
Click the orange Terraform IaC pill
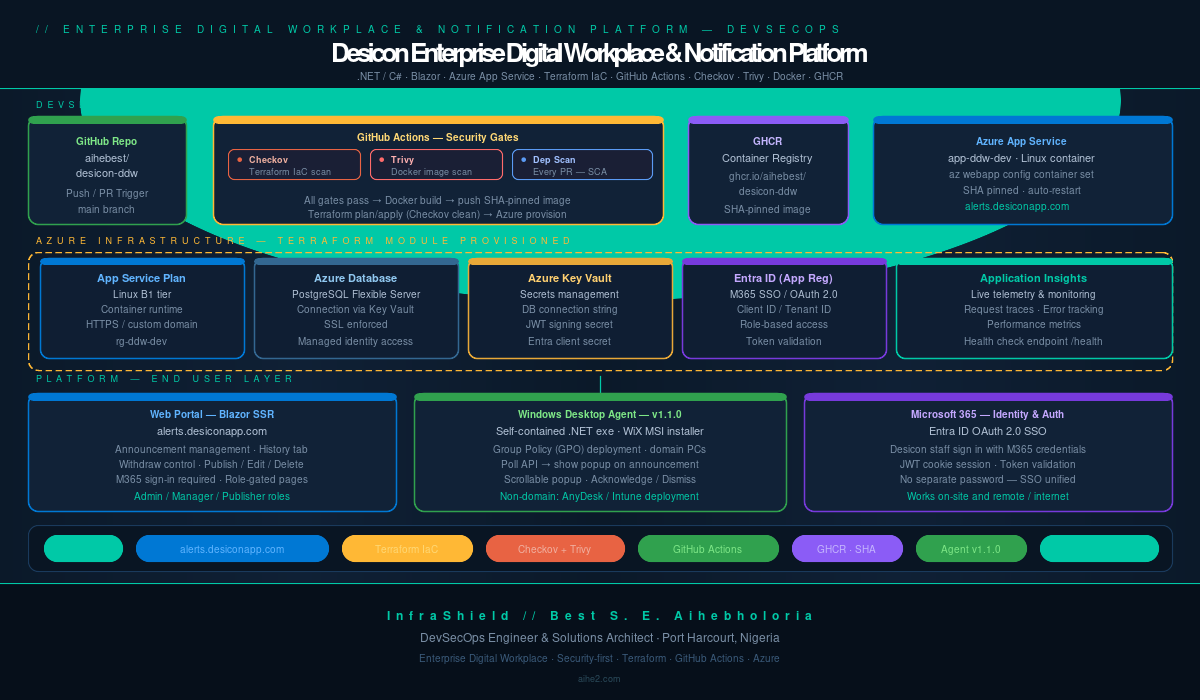407,549
